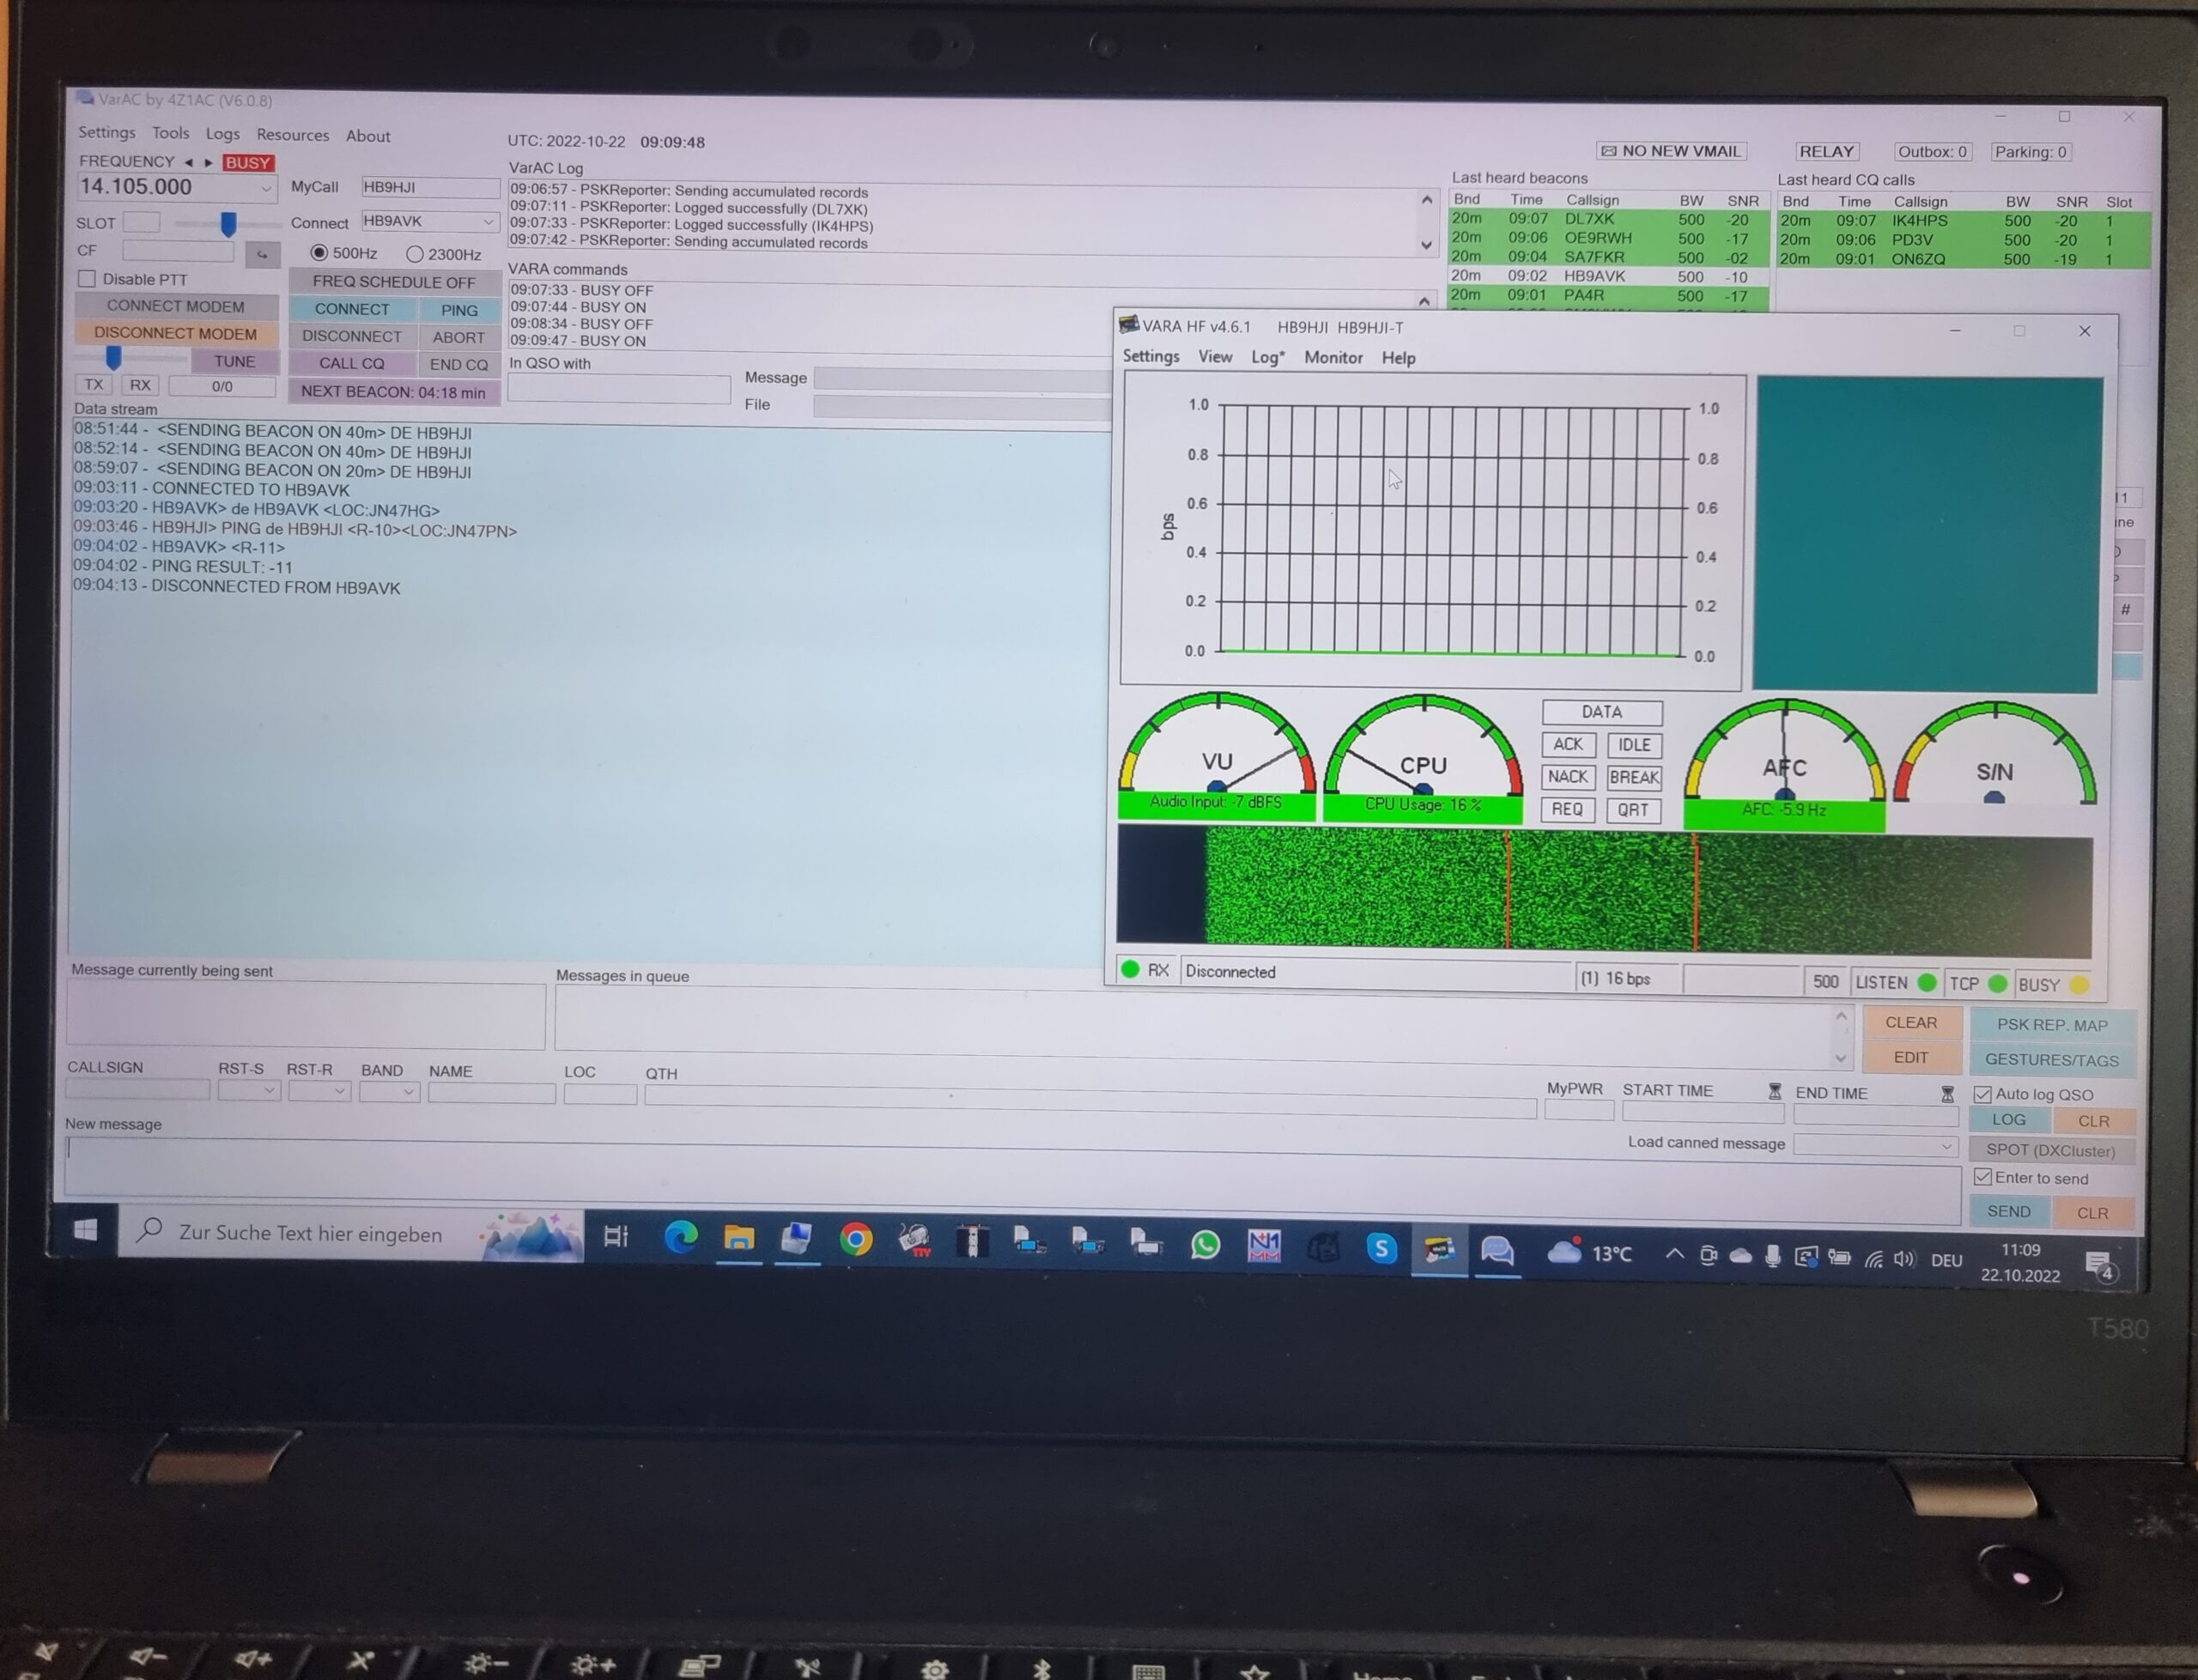Click the DISCONNECT MODEM button
This screenshot has height=1680, width=2198.
click(x=176, y=333)
